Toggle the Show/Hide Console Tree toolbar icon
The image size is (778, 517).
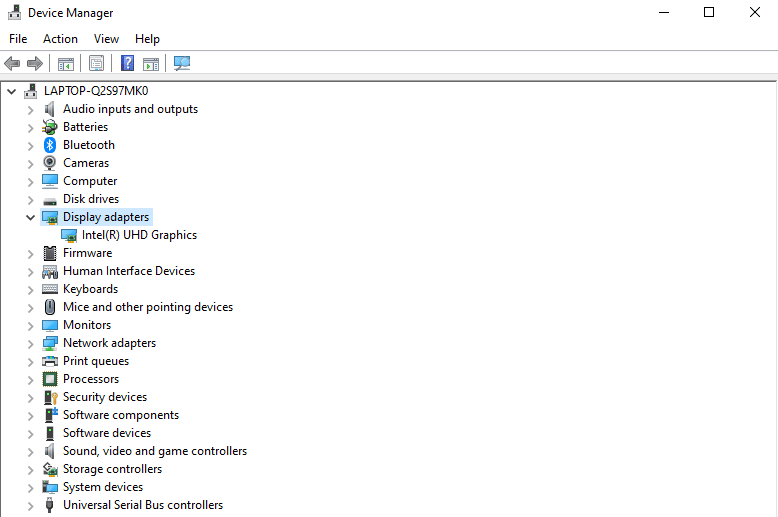pyautogui.click(x=65, y=63)
